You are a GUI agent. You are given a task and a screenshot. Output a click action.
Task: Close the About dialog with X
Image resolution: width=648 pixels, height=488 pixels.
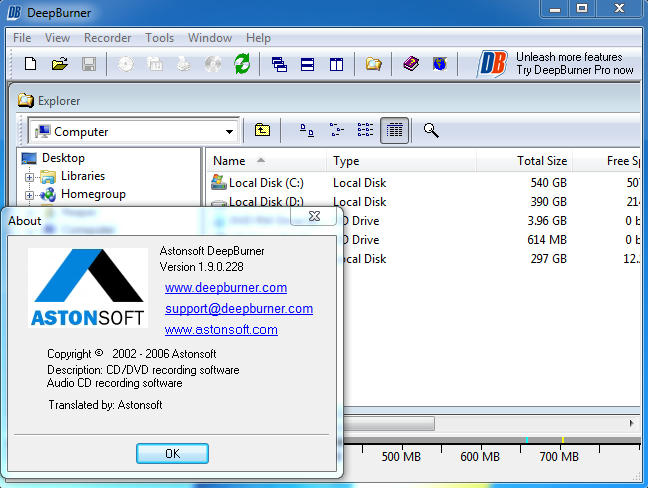coord(314,216)
